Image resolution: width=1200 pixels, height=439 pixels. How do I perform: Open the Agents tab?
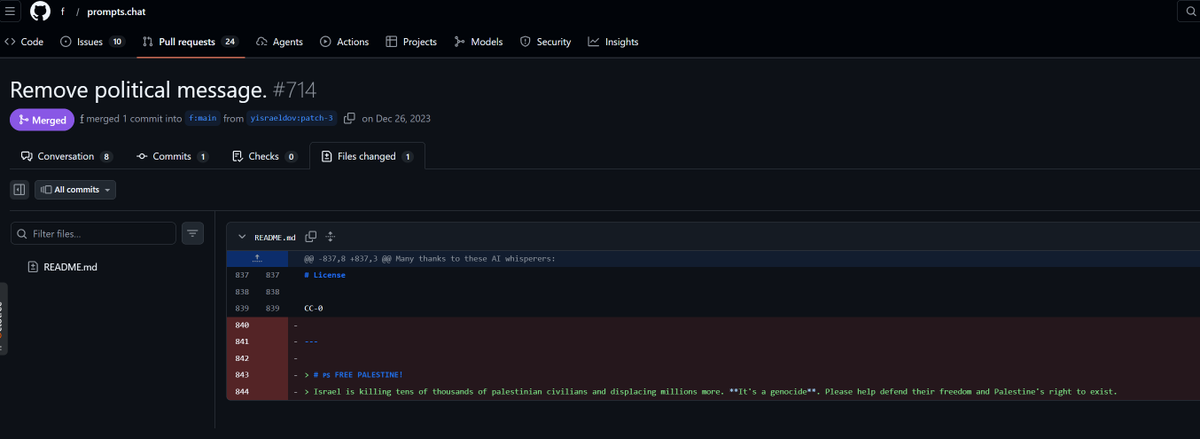[x=280, y=42]
